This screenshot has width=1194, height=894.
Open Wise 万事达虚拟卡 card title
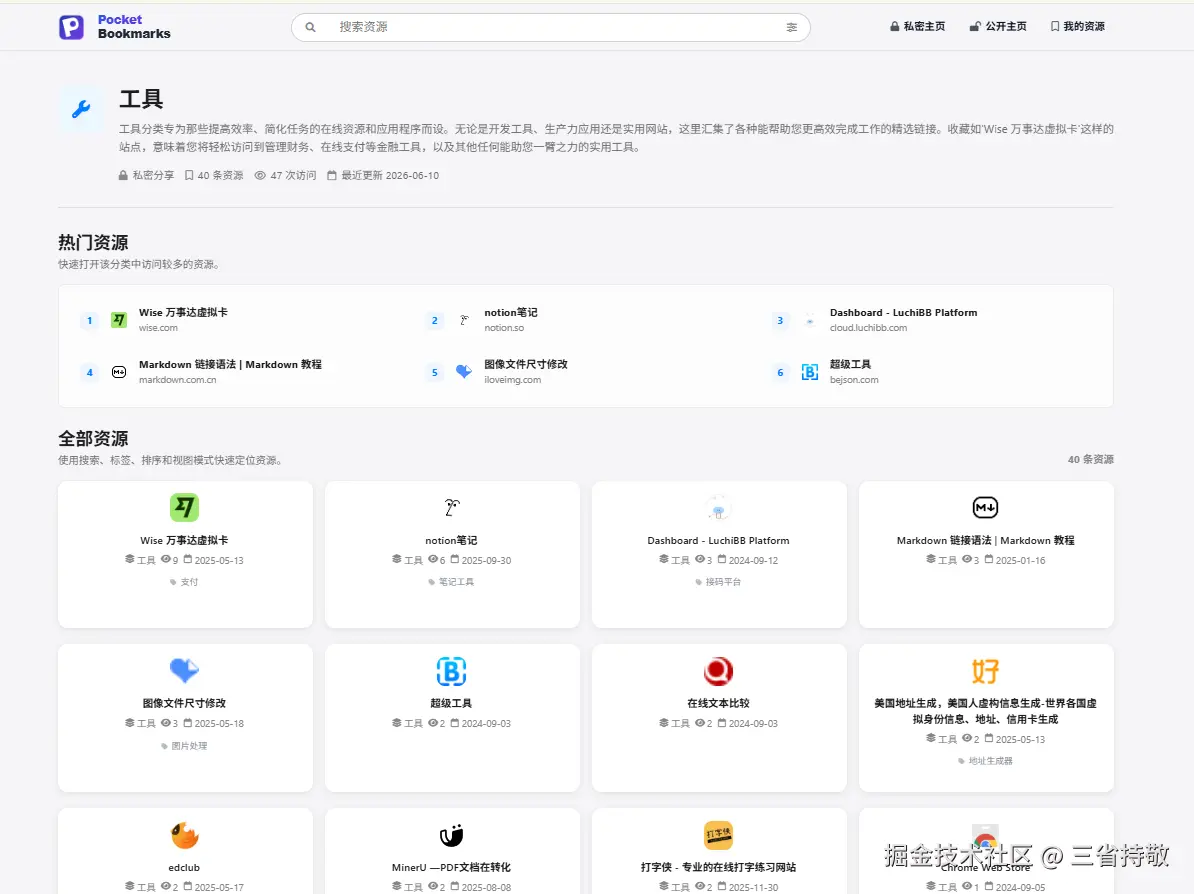pyautogui.click(x=184, y=540)
